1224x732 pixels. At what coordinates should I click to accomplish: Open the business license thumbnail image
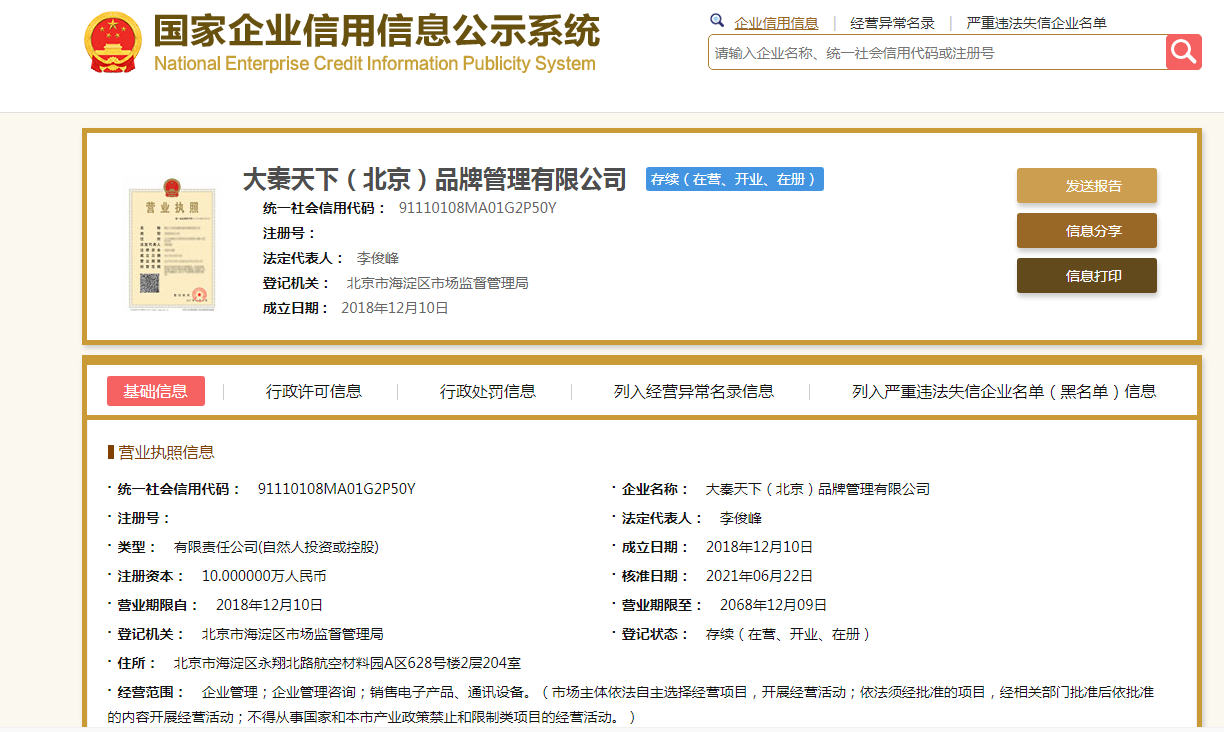click(x=171, y=245)
